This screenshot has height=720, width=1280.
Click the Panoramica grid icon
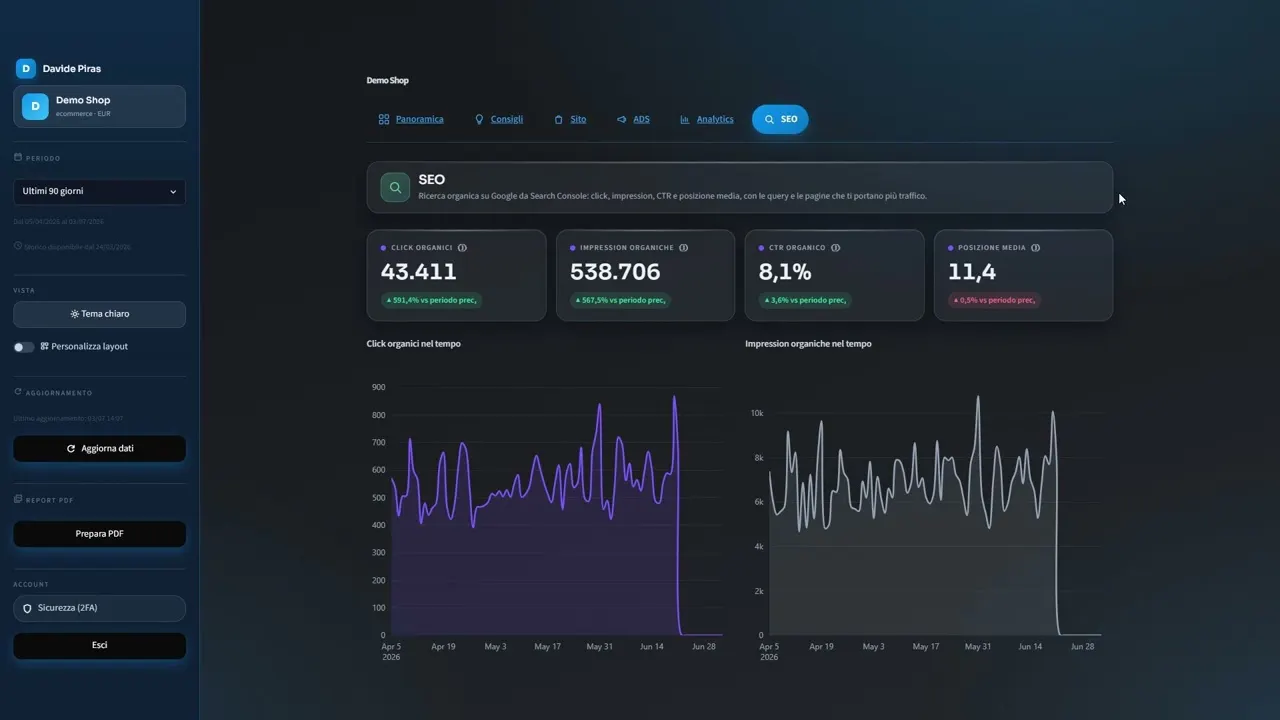coord(384,119)
